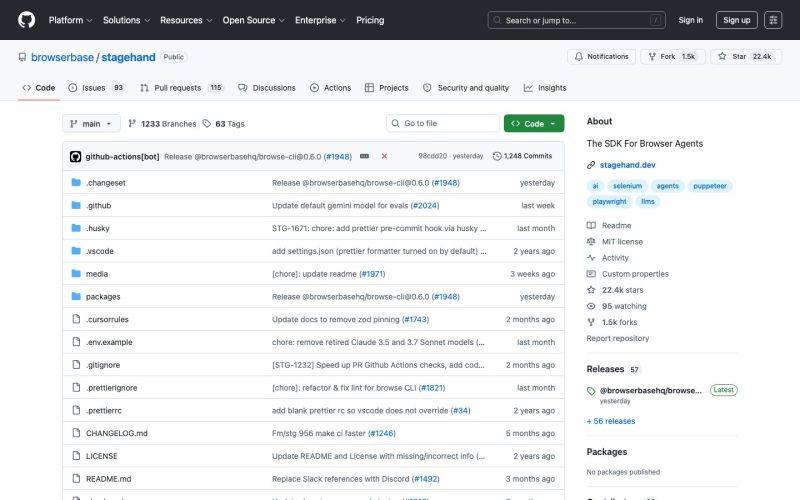Open the Solutions dropdown menu

(127, 20)
